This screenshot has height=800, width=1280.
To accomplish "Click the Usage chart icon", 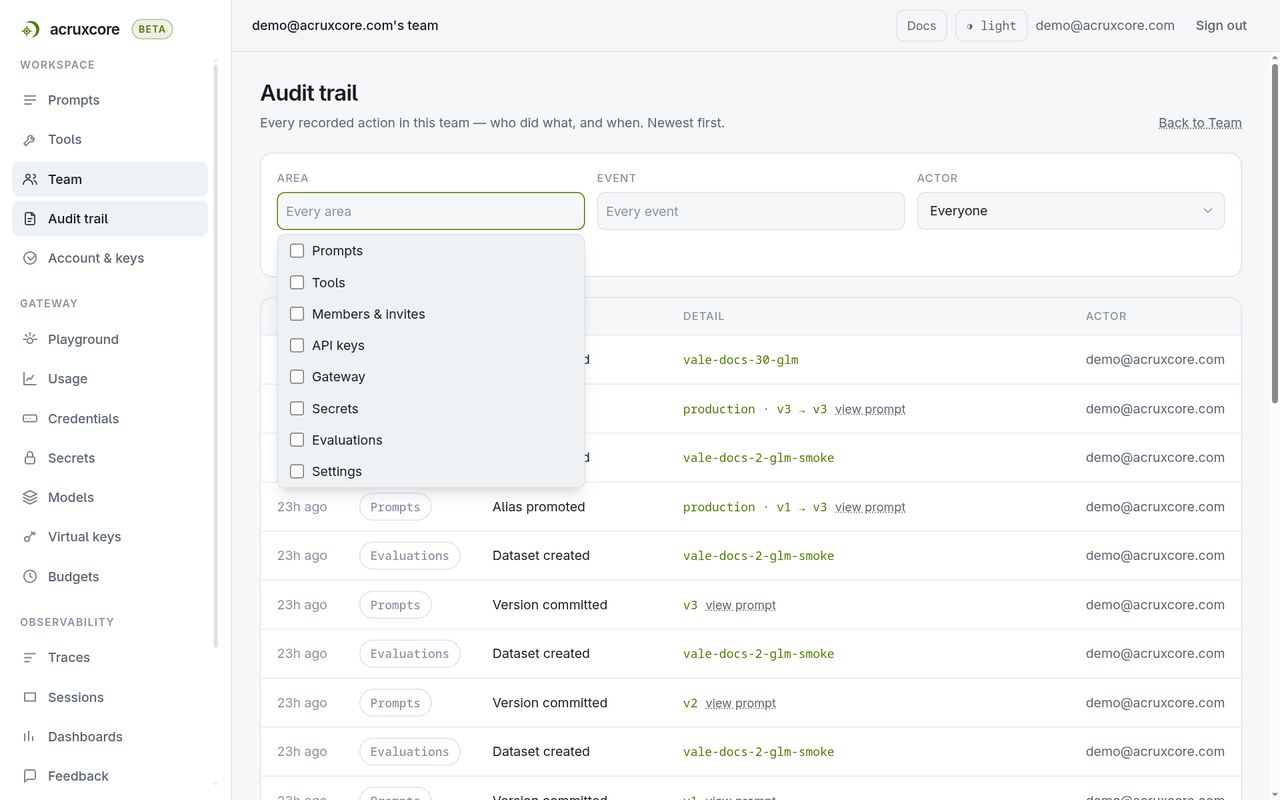I will click(x=30, y=379).
